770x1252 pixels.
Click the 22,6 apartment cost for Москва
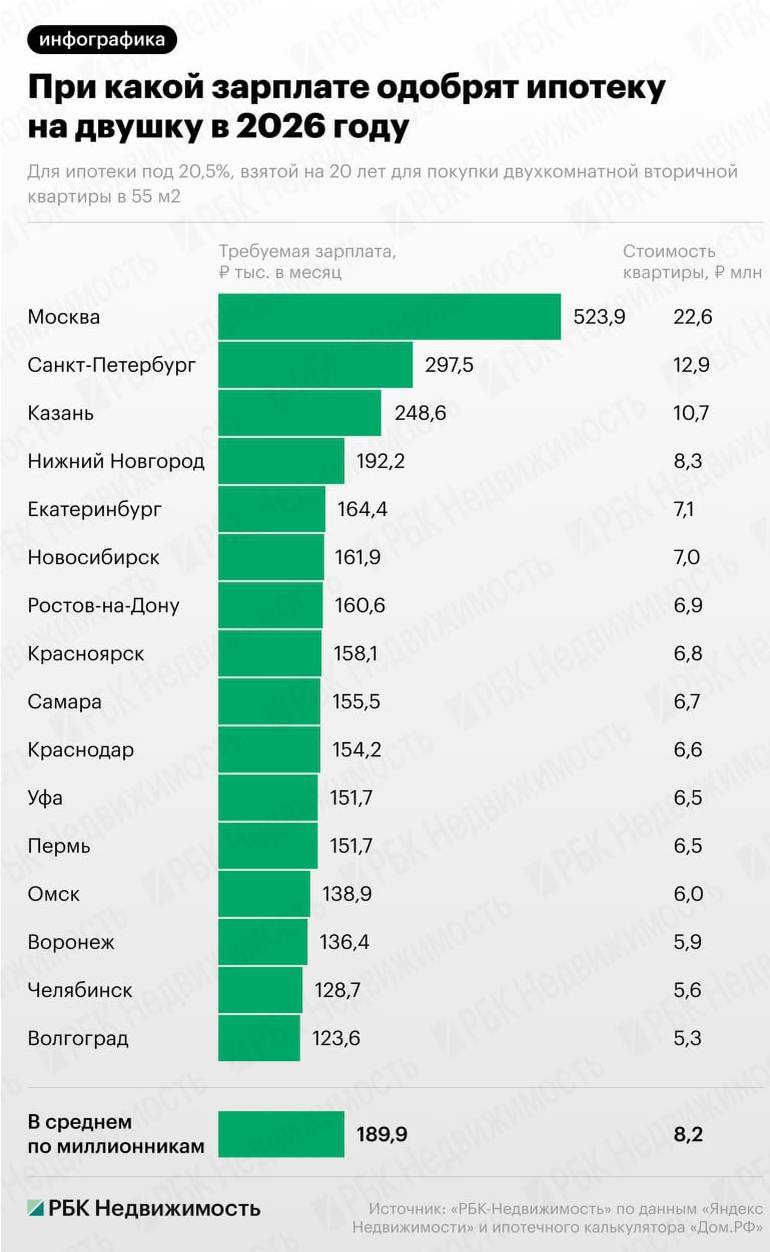(692, 317)
